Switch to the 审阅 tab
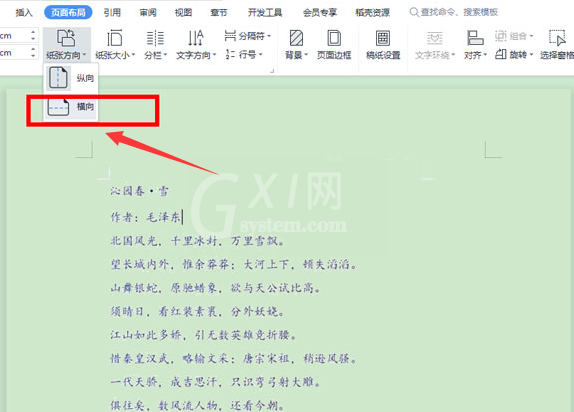574x412 pixels. tap(148, 12)
